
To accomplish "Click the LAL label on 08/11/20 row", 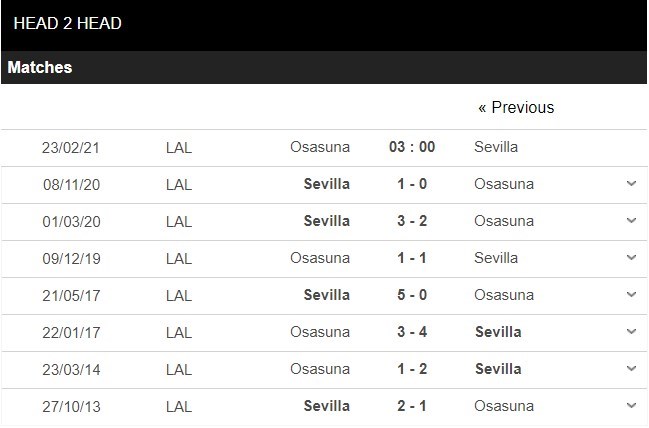I will [x=179, y=184].
